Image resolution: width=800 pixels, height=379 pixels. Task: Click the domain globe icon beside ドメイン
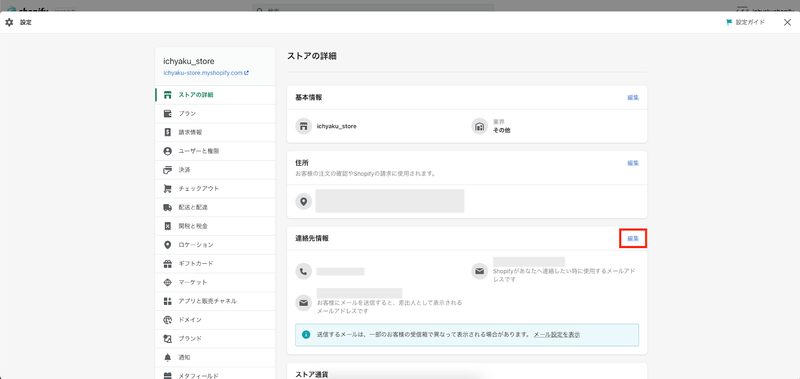tap(167, 320)
